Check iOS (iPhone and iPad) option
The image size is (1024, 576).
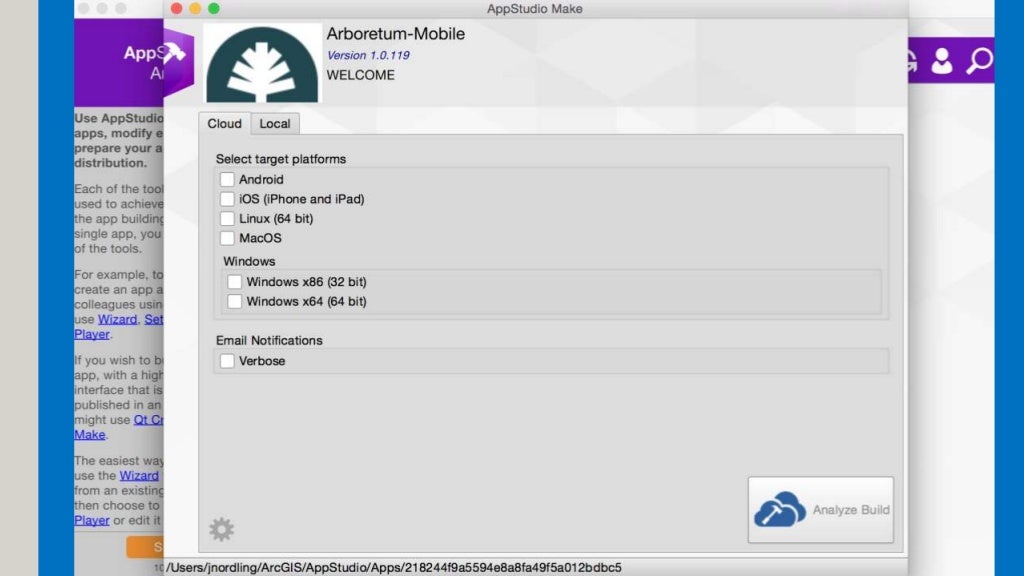(x=227, y=199)
